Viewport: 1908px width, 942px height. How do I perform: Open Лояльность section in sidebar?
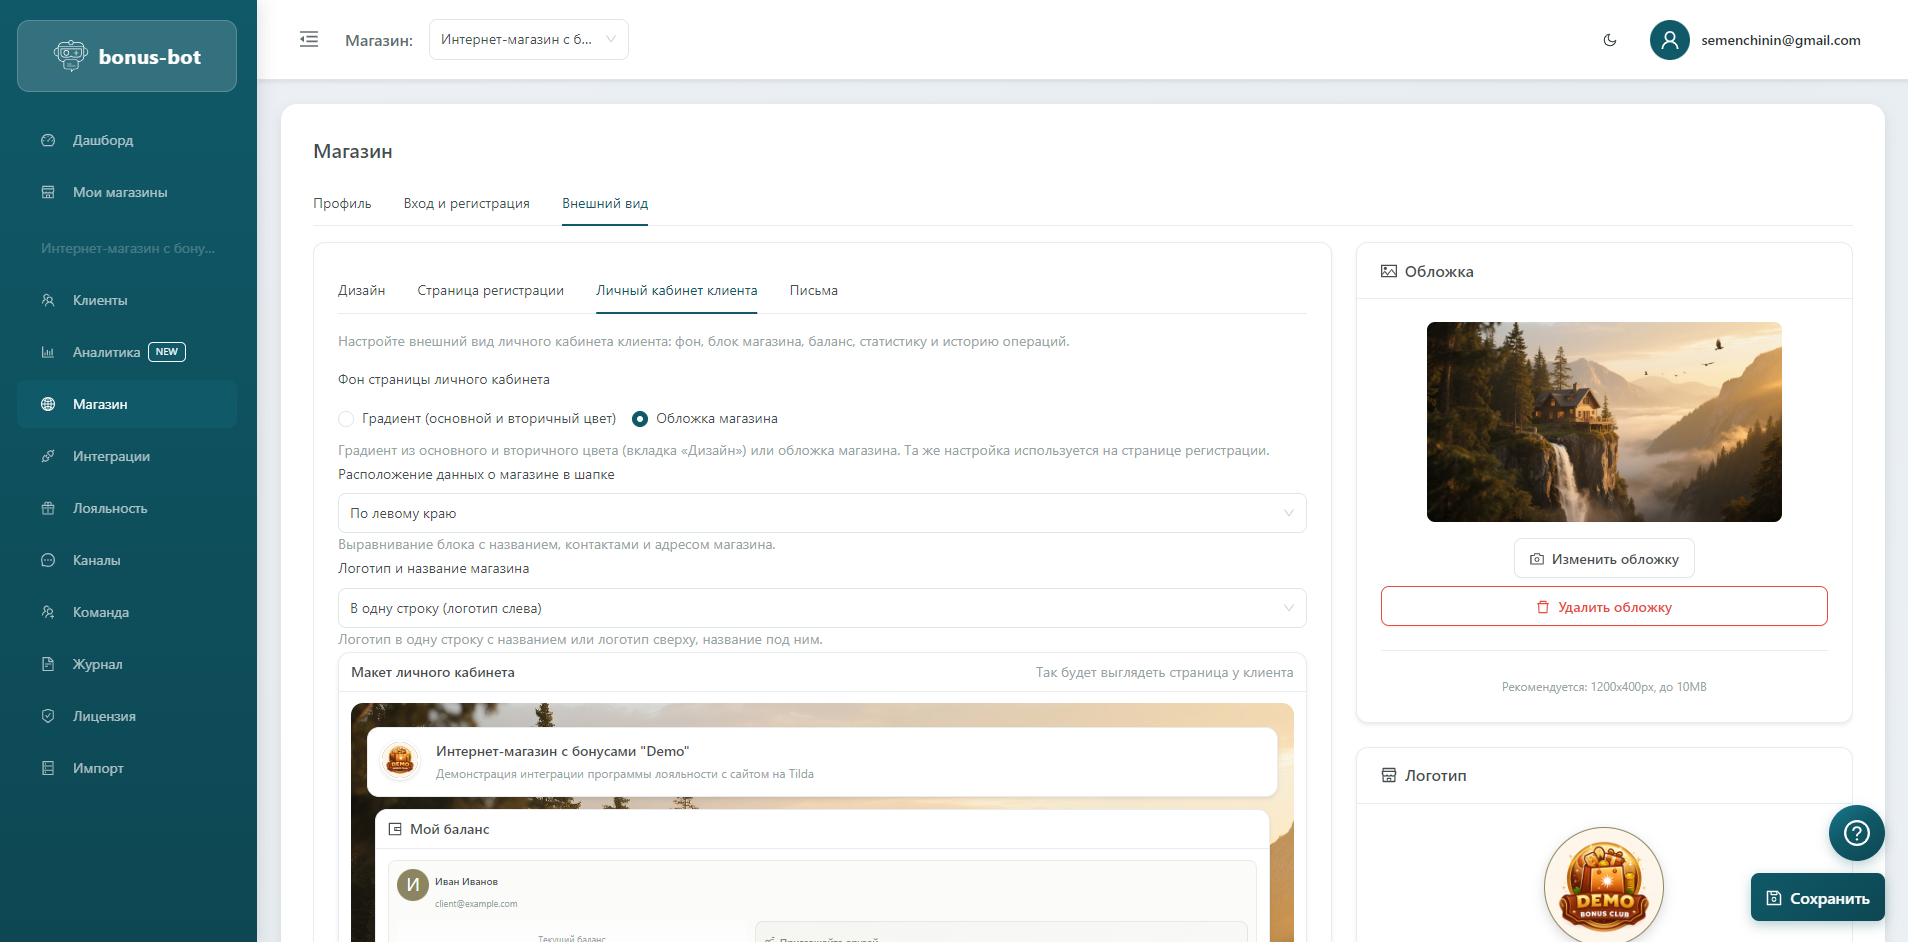point(110,508)
